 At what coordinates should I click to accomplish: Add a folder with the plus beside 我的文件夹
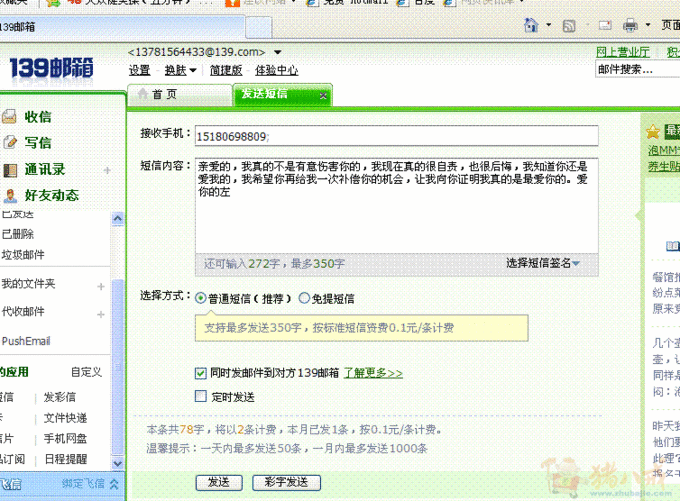(101, 286)
